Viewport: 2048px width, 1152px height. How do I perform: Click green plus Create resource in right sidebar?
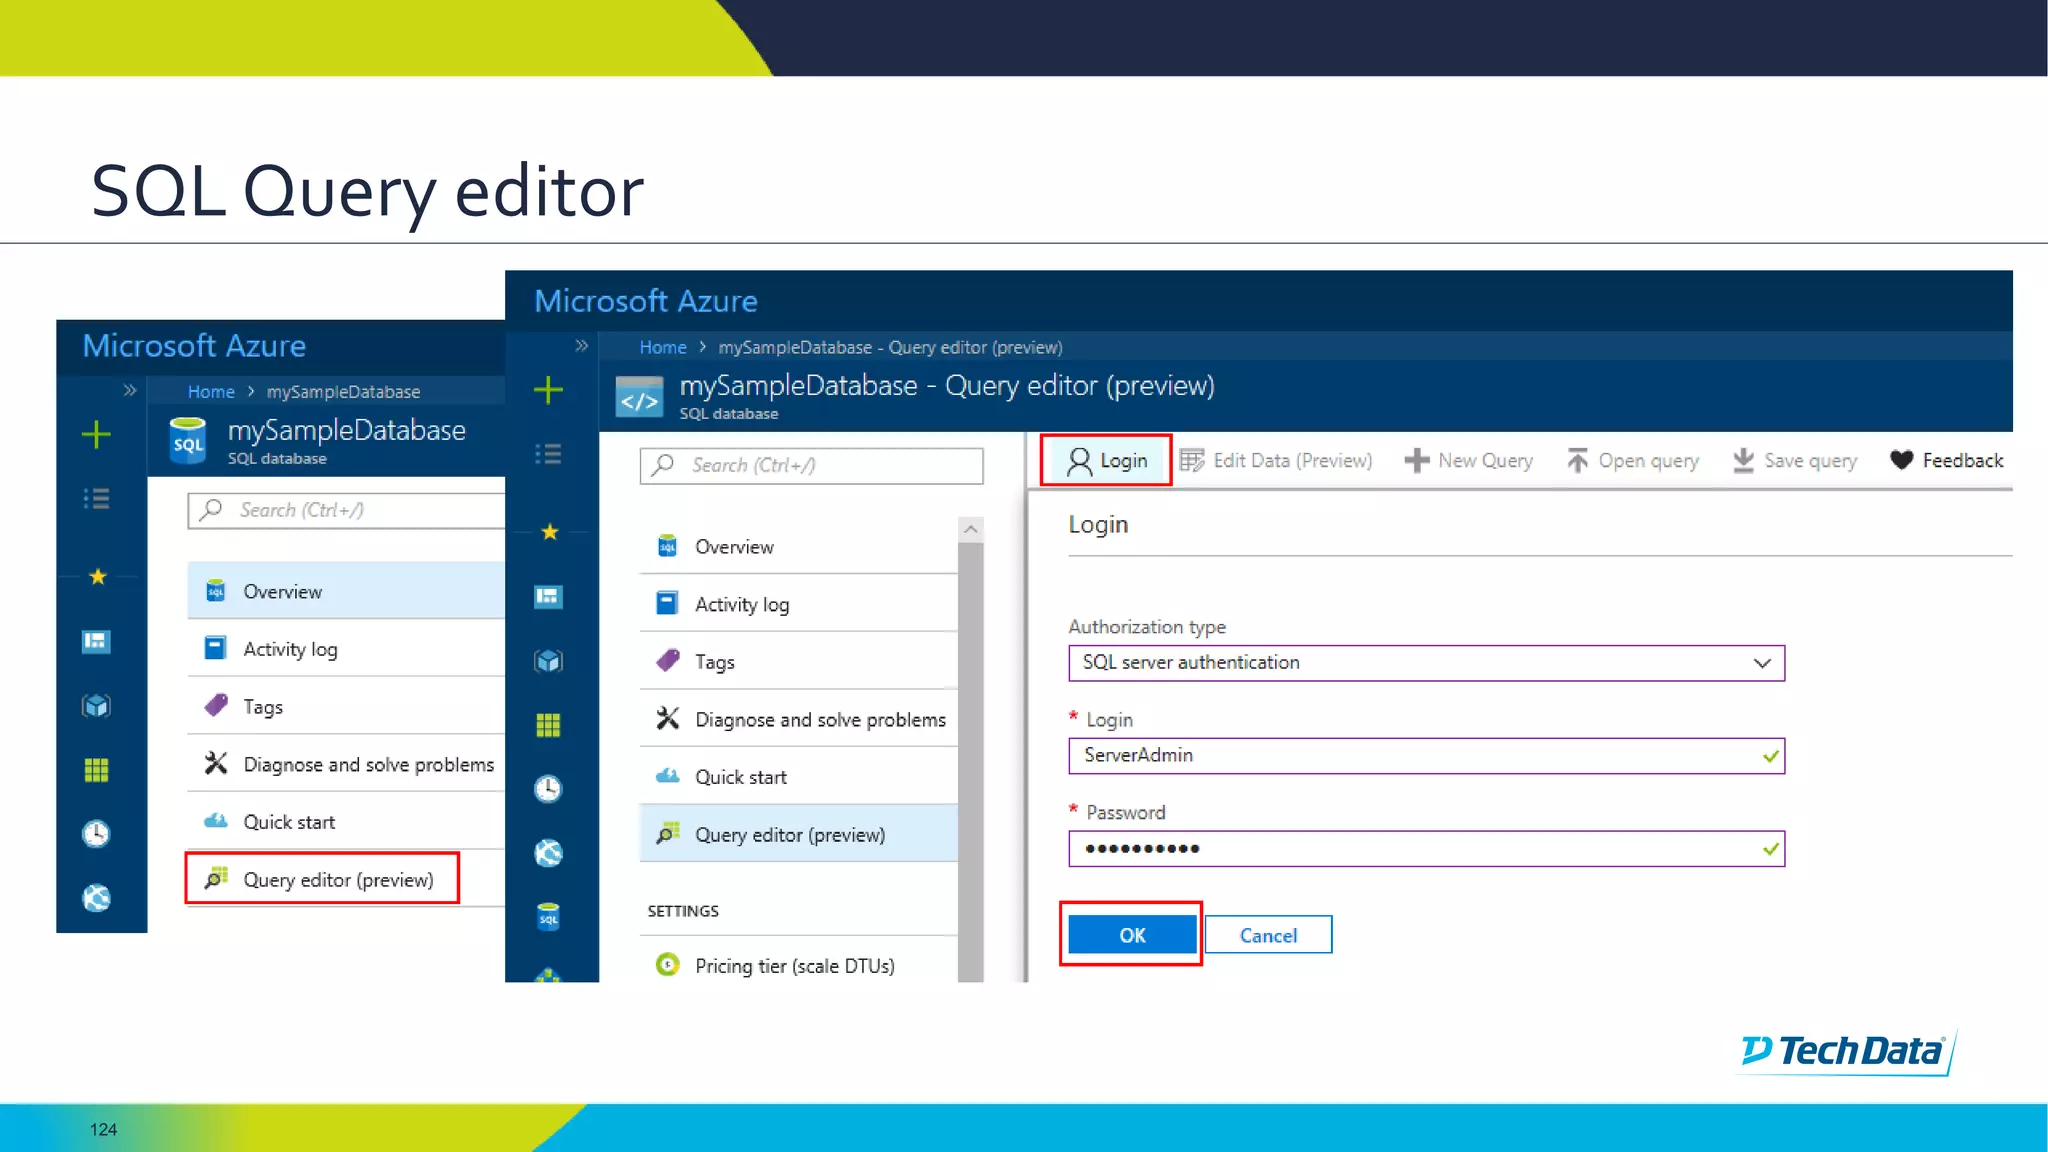click(548, 390)
